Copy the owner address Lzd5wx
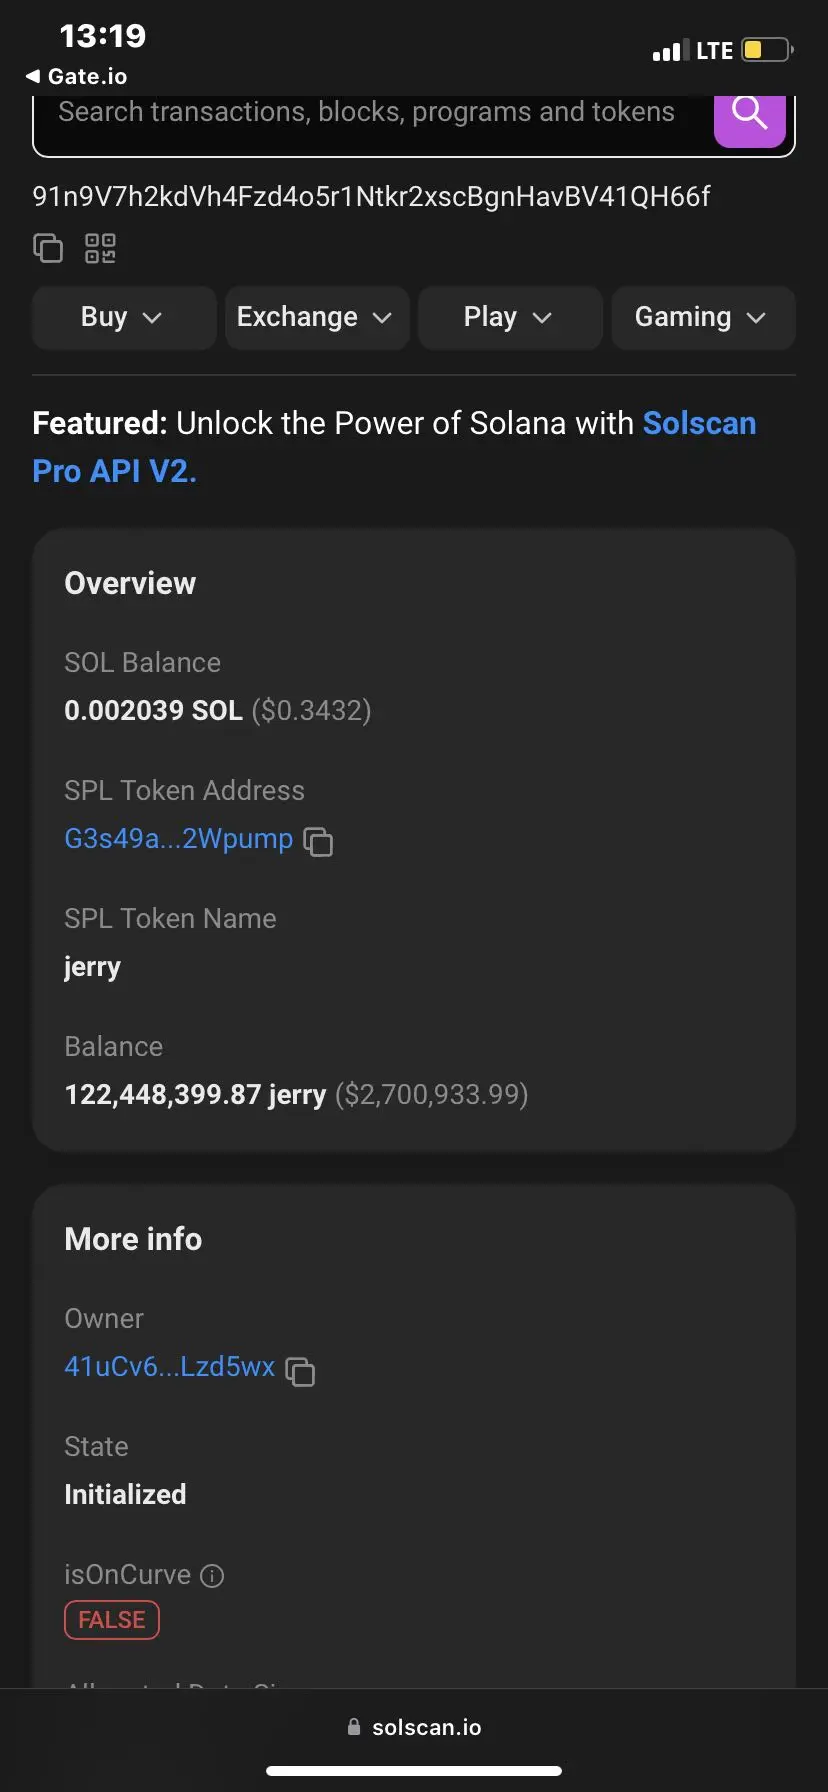 click(x=300, y=1371)
